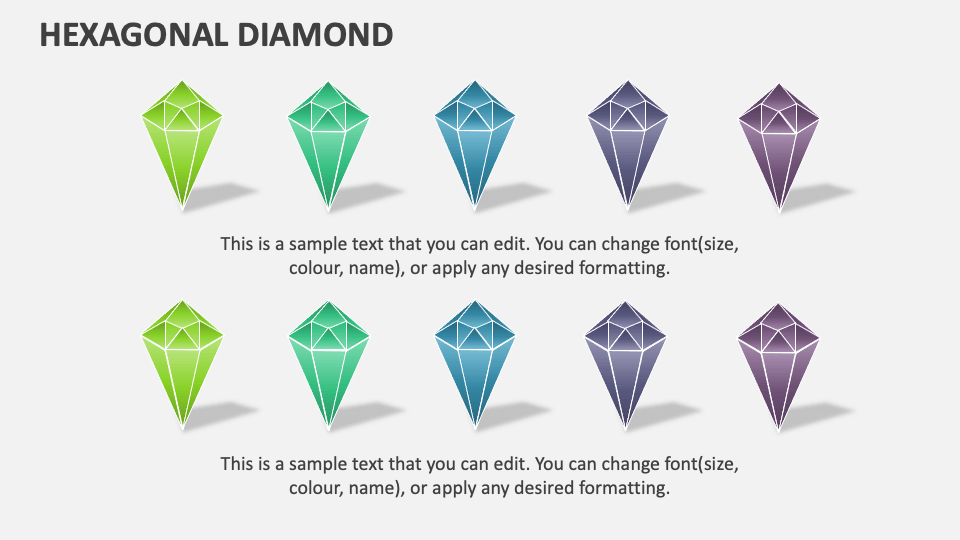Click shadow of bottom-row emerald diamond
The image size is (960, 540).
pos(367,414)
